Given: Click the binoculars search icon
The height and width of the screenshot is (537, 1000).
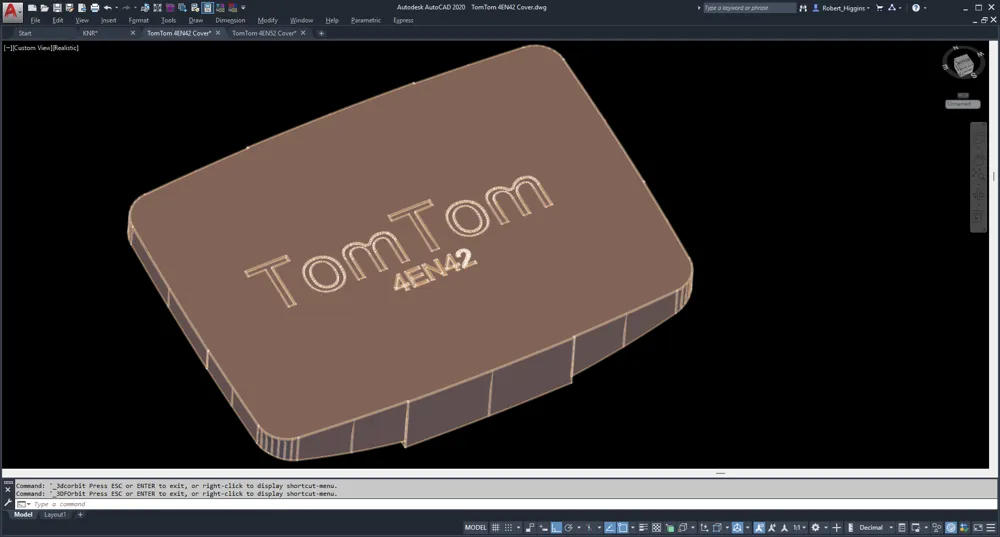Looking at the screenshot, I should (x=803, y=8).
